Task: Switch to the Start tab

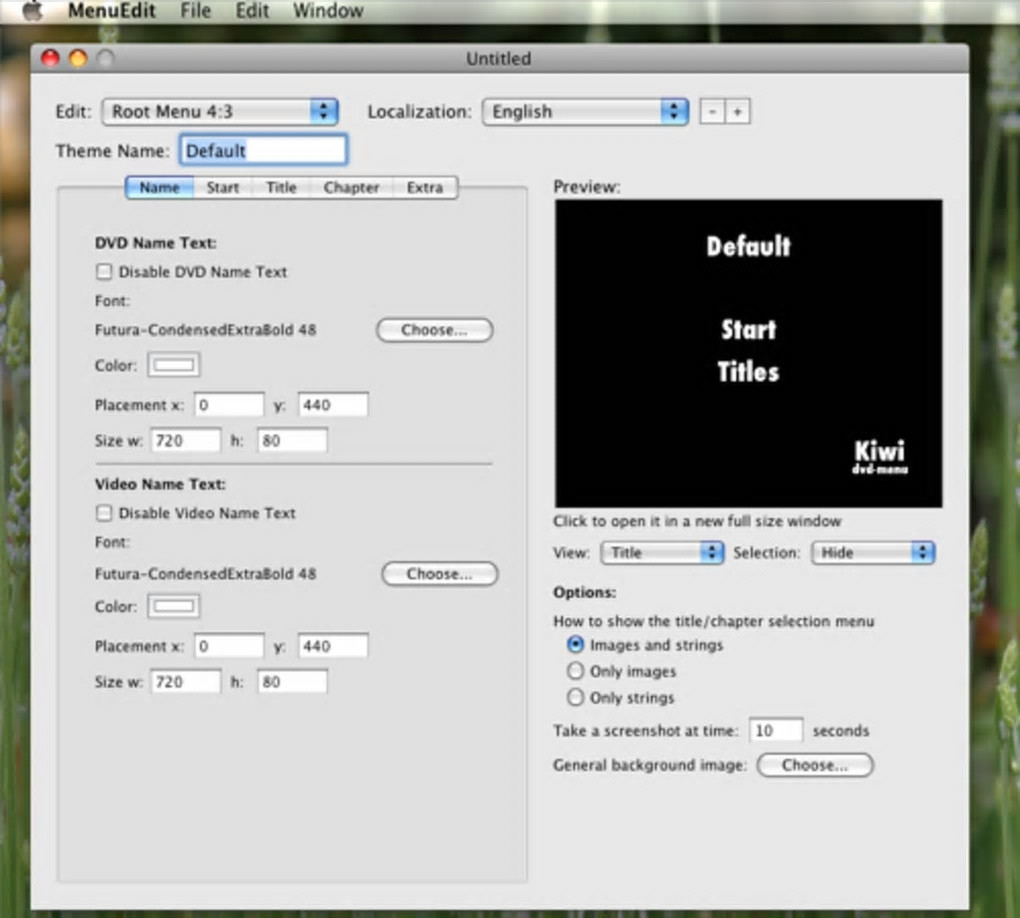Action: (x=222, y=187)
